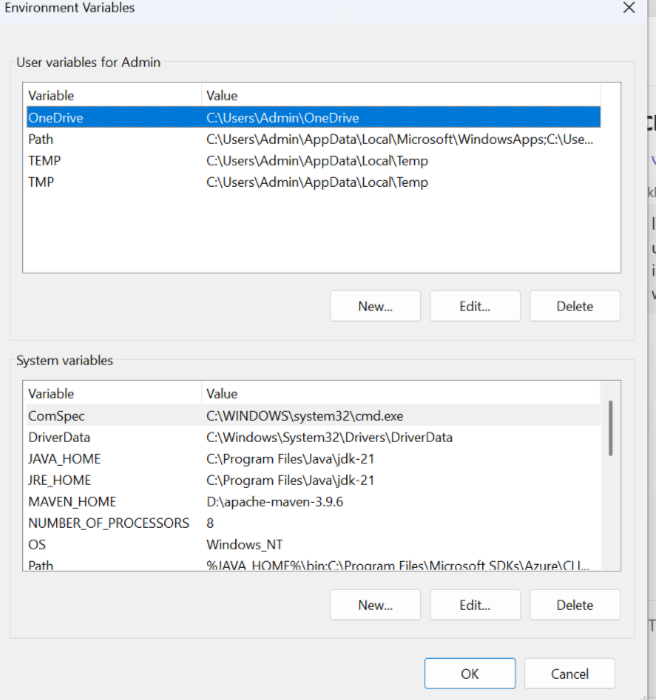Open Edit for System variables
The height and width of the screenshot is (700, 656).
(x=475, y=605)
